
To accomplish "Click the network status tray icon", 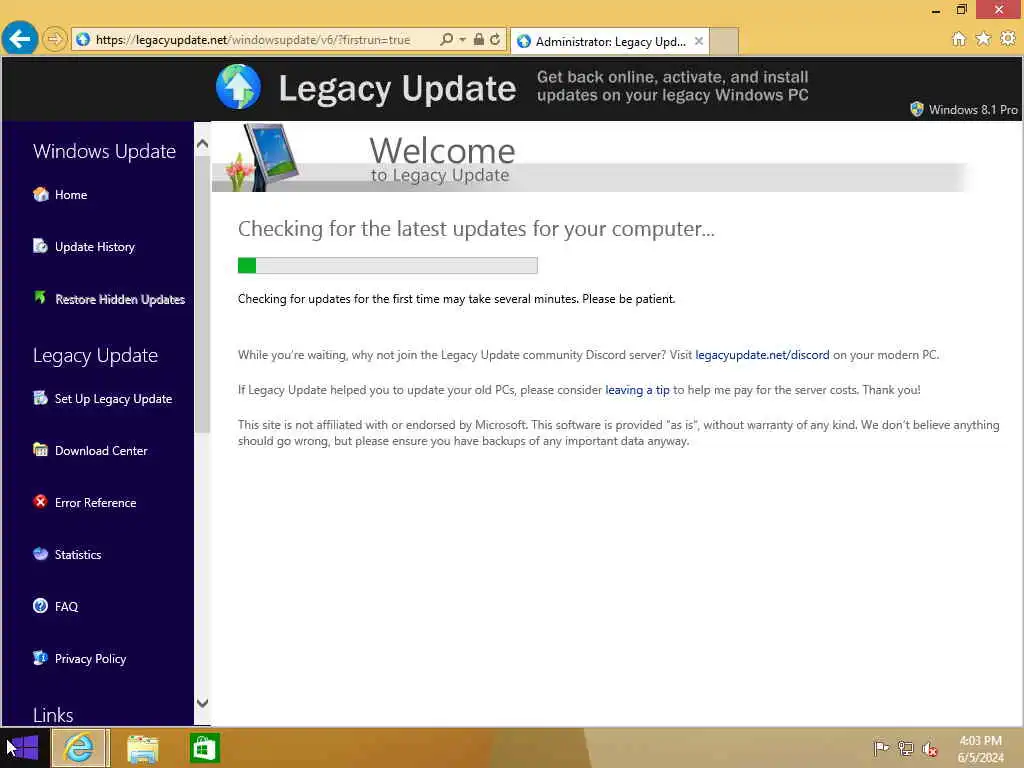I will point(905,748).
